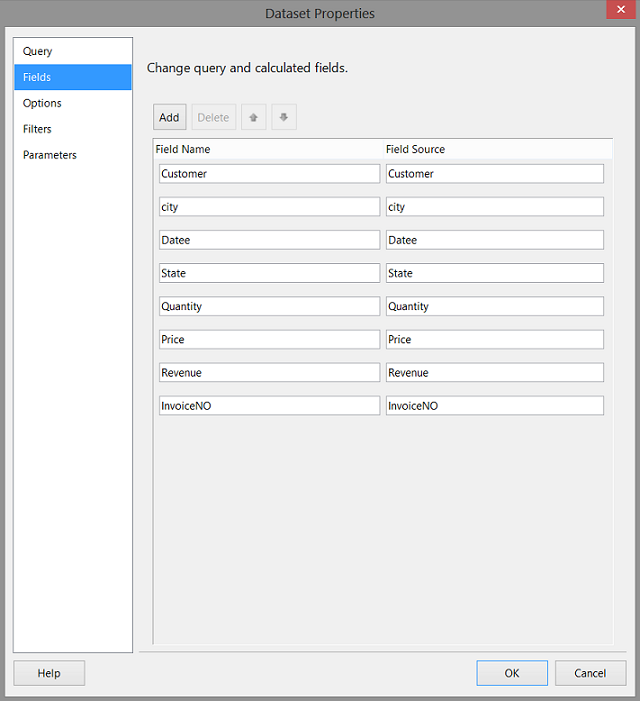
Task: Switch to the Options page
Action: [42, 103]
